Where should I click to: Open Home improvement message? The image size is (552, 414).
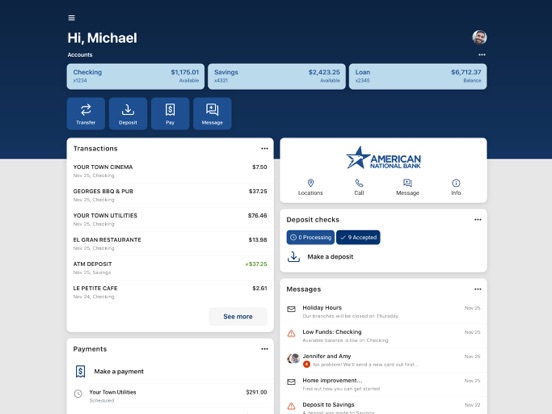(x=383, y=384)
